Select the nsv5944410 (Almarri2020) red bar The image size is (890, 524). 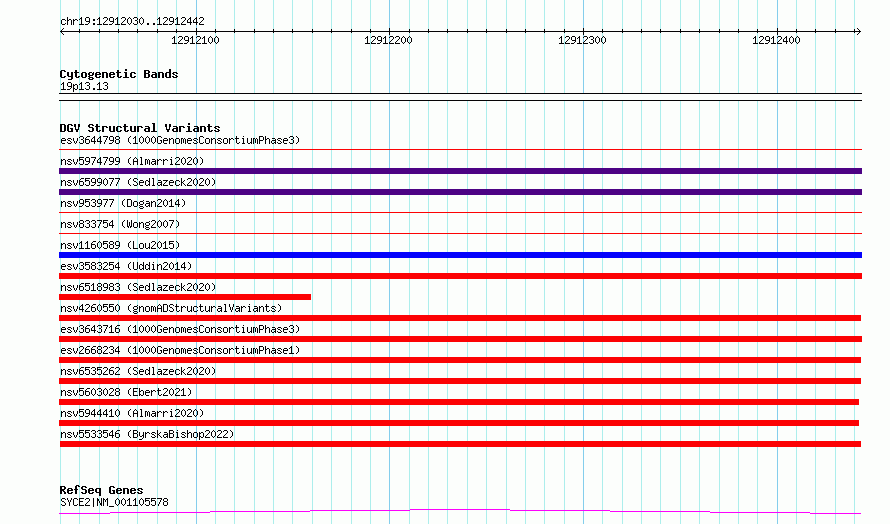point(459,423)
